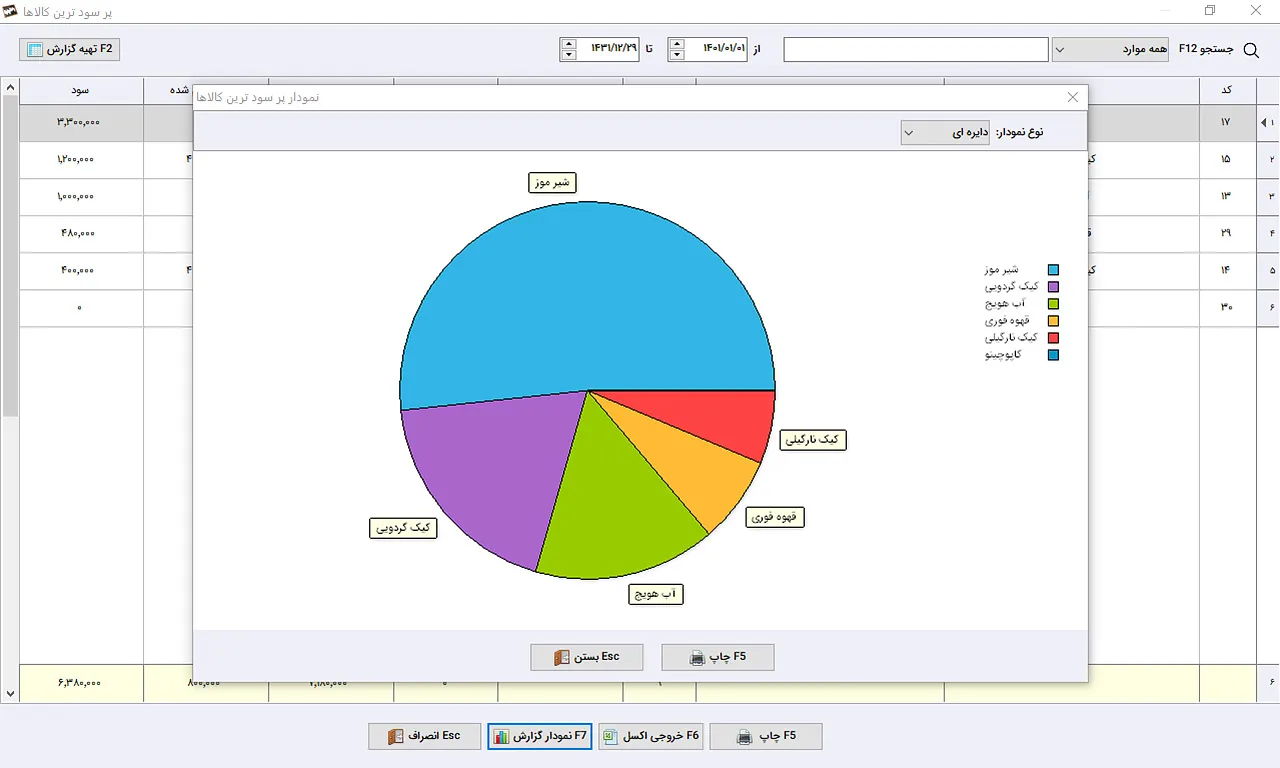Click F7 نمودار گزارش chart button

point(541,736)
